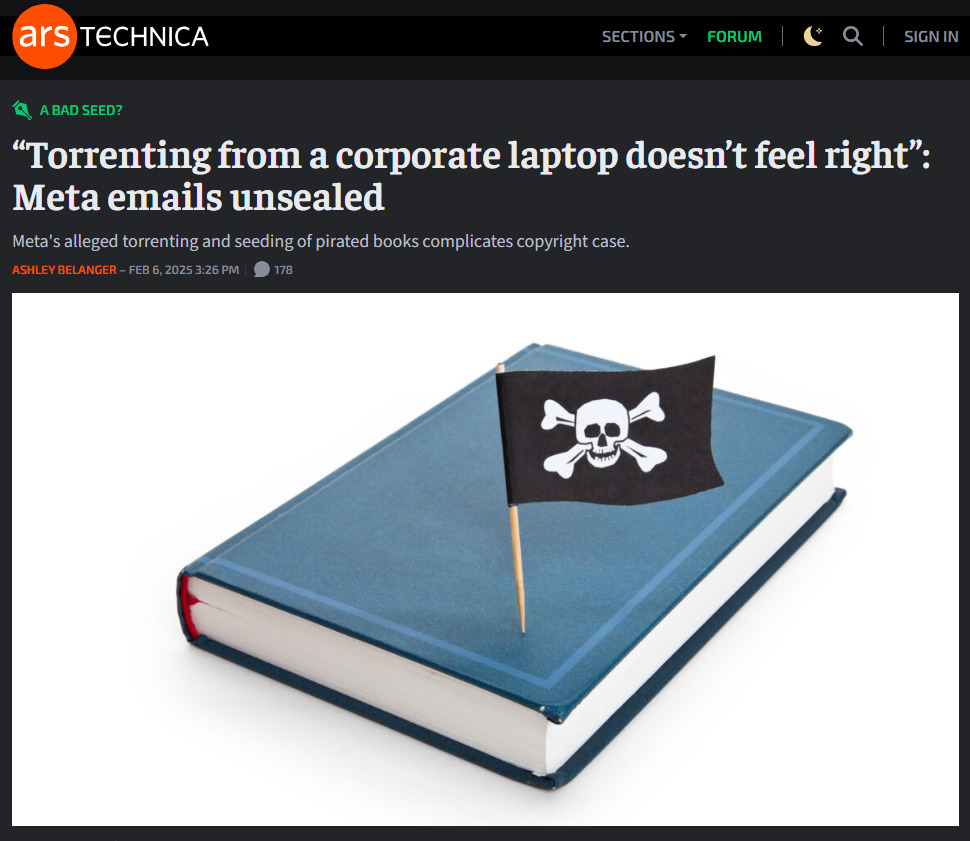Click the 'A Bad Seed?' category label

click(81, 110)
